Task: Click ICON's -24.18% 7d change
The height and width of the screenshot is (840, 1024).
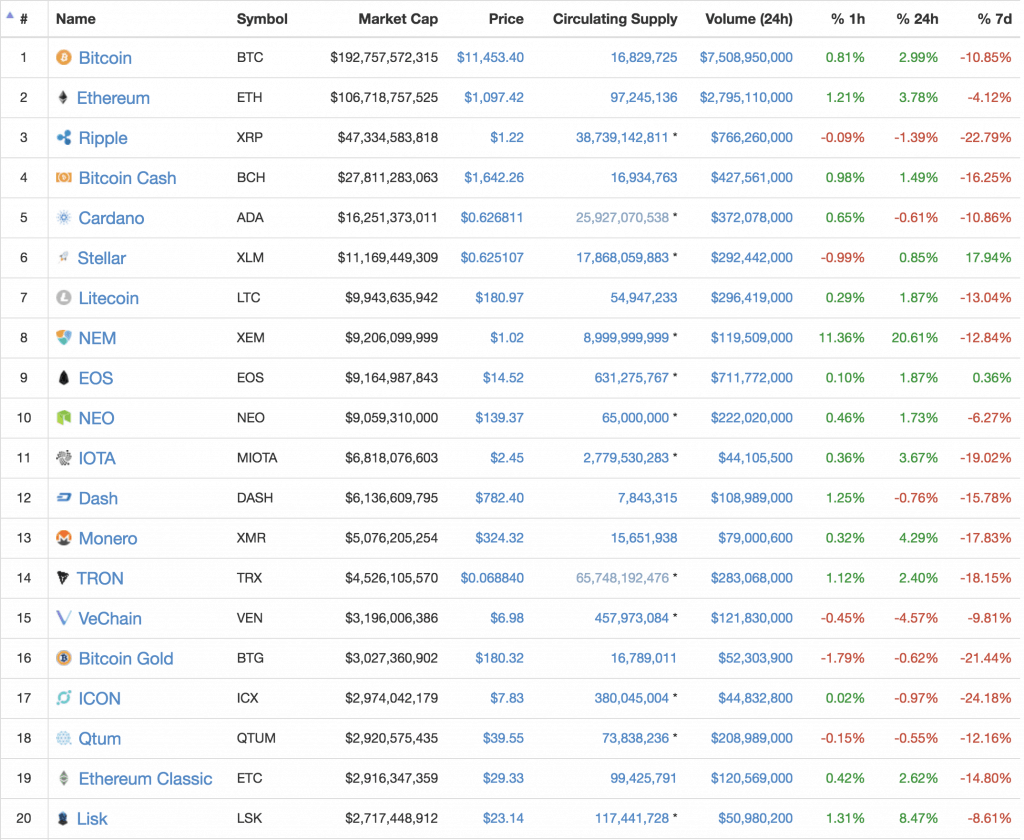Action: point(986,698)
